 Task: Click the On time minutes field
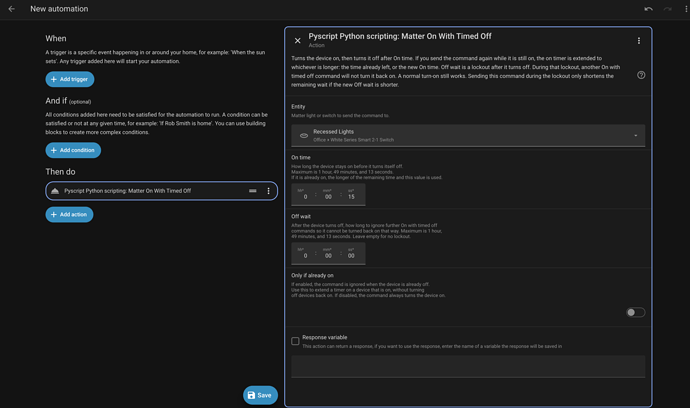coord(328,195)
